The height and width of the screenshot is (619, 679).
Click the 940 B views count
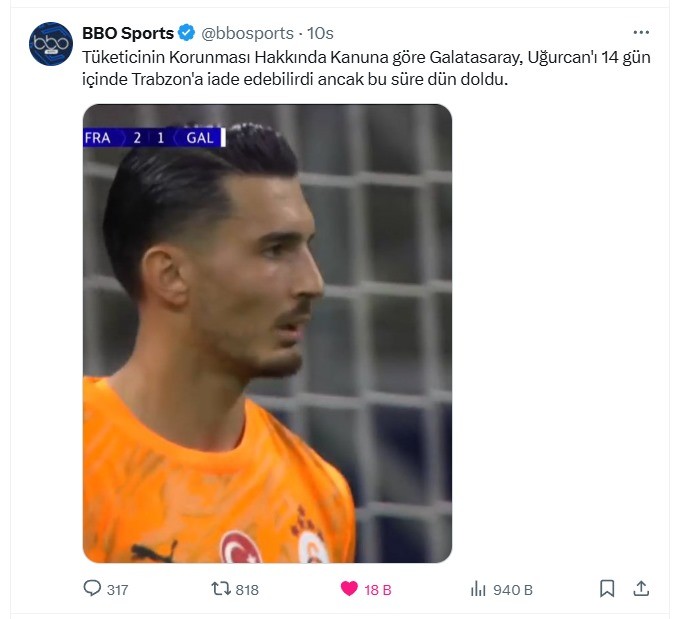pos(513,590)
